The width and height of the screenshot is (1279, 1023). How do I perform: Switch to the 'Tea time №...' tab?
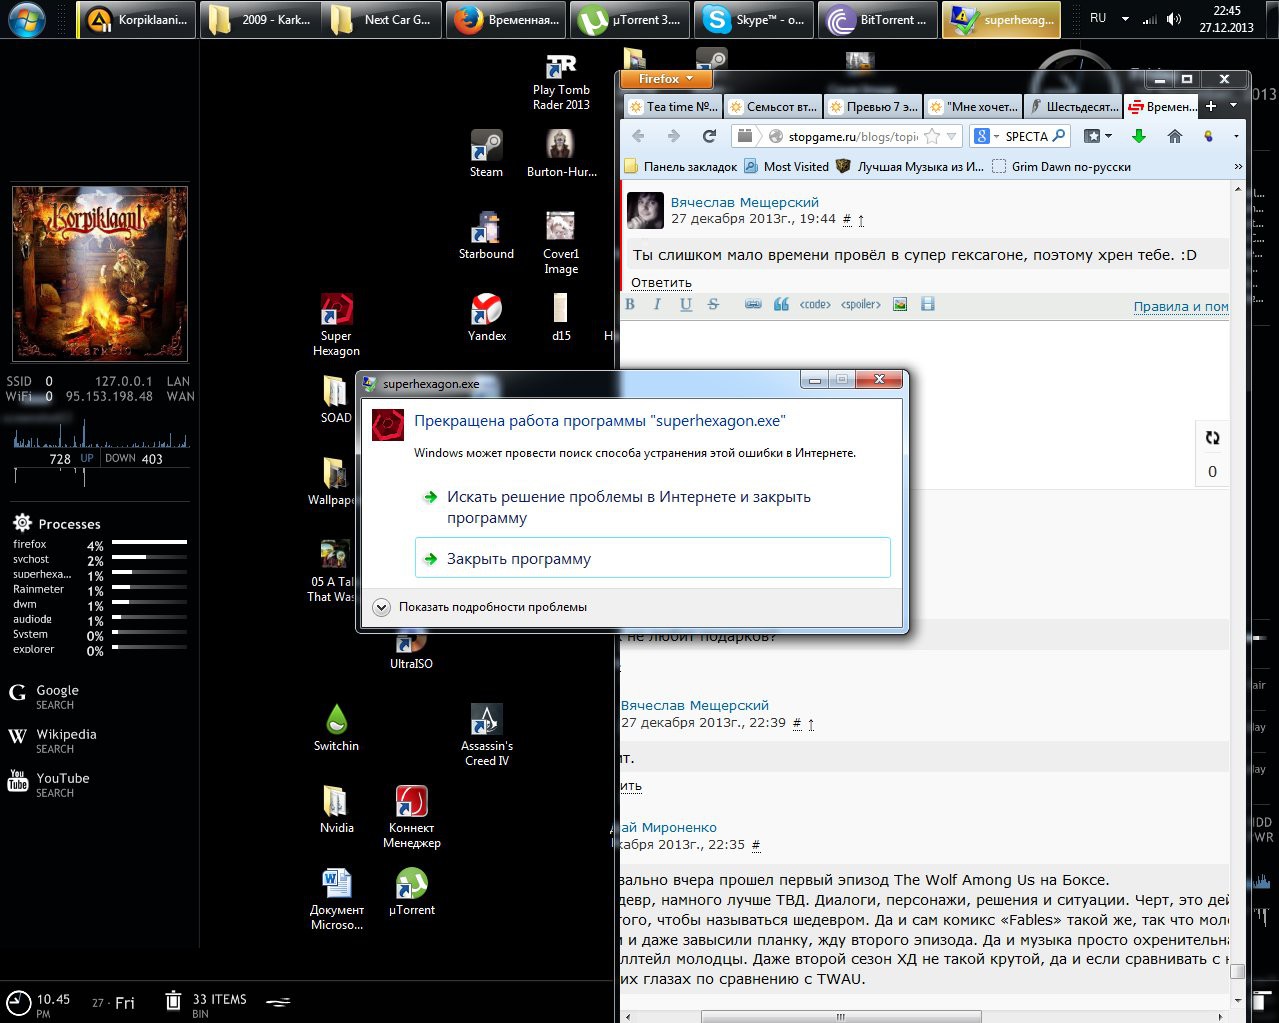pyautogui.click(x=671, y=106)
